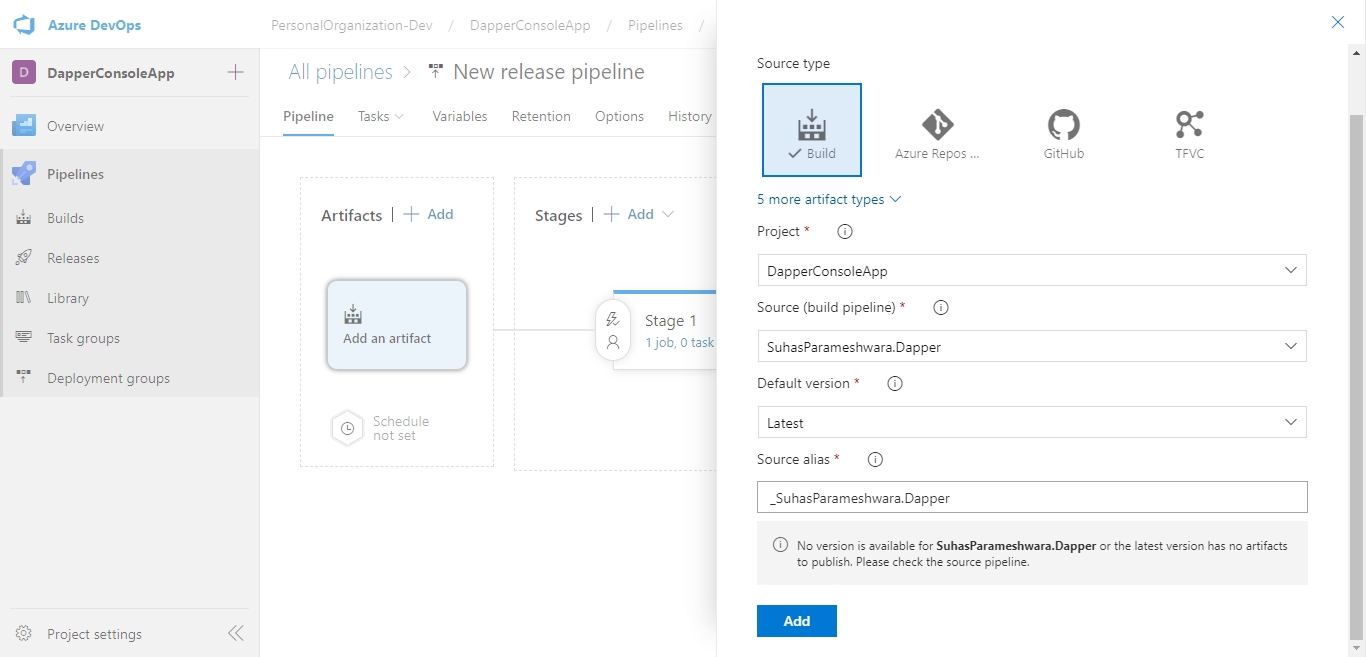Switch to the Options tab
The height and width of the screenshot is (657, 1366).
coord(619,116)
